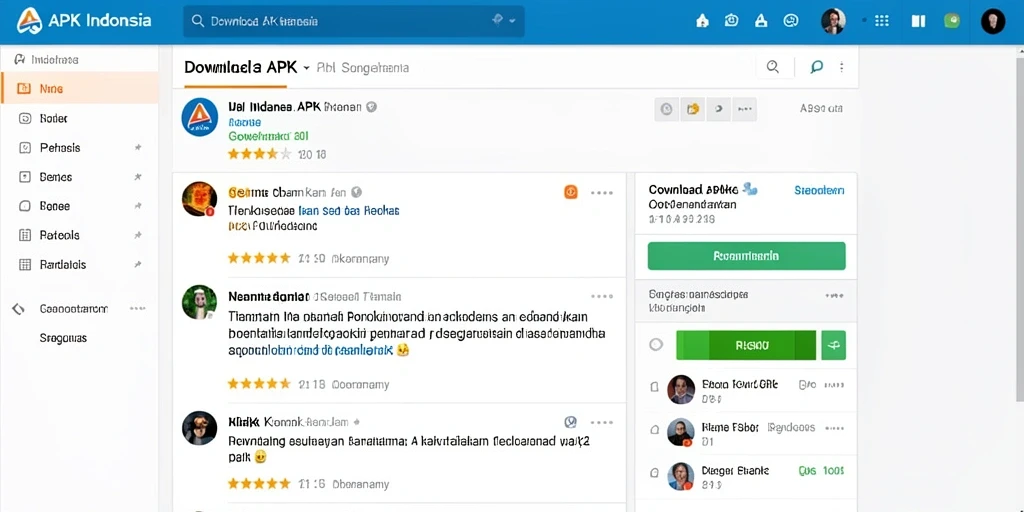Click the triangle alert icon in header
This screenshot has height=512, width=1024.
[761, 21]
